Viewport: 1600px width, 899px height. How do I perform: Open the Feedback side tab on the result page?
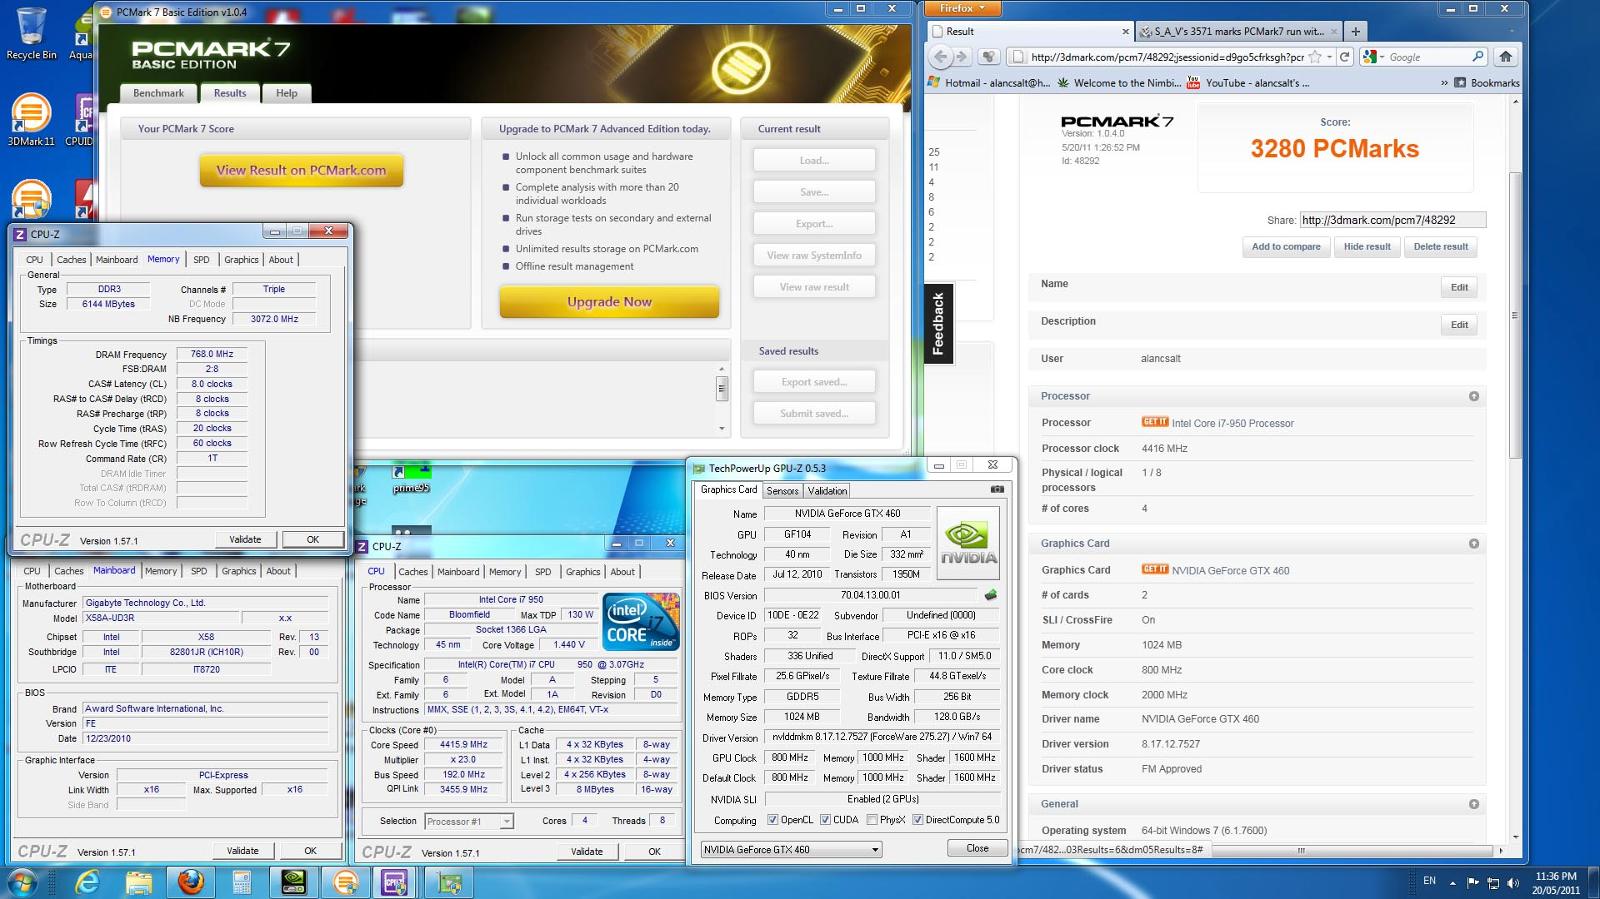[x=938, y=324]
